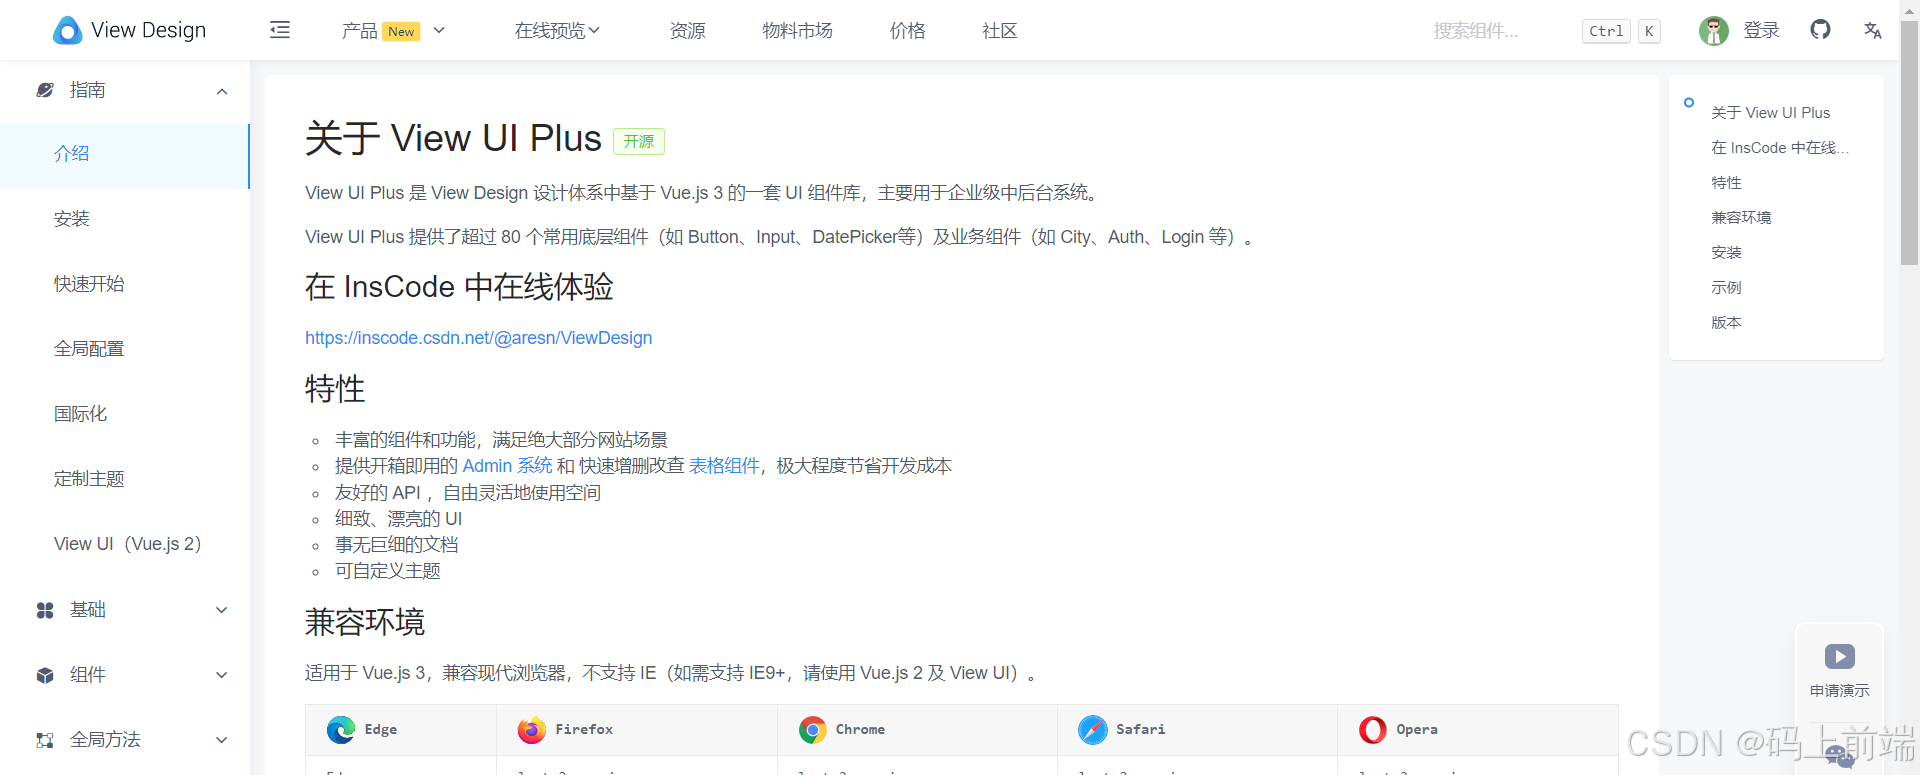Expand the 基础 sidebar section
Viewport: 1920px width, 775px height.
[x=222, y=610]
